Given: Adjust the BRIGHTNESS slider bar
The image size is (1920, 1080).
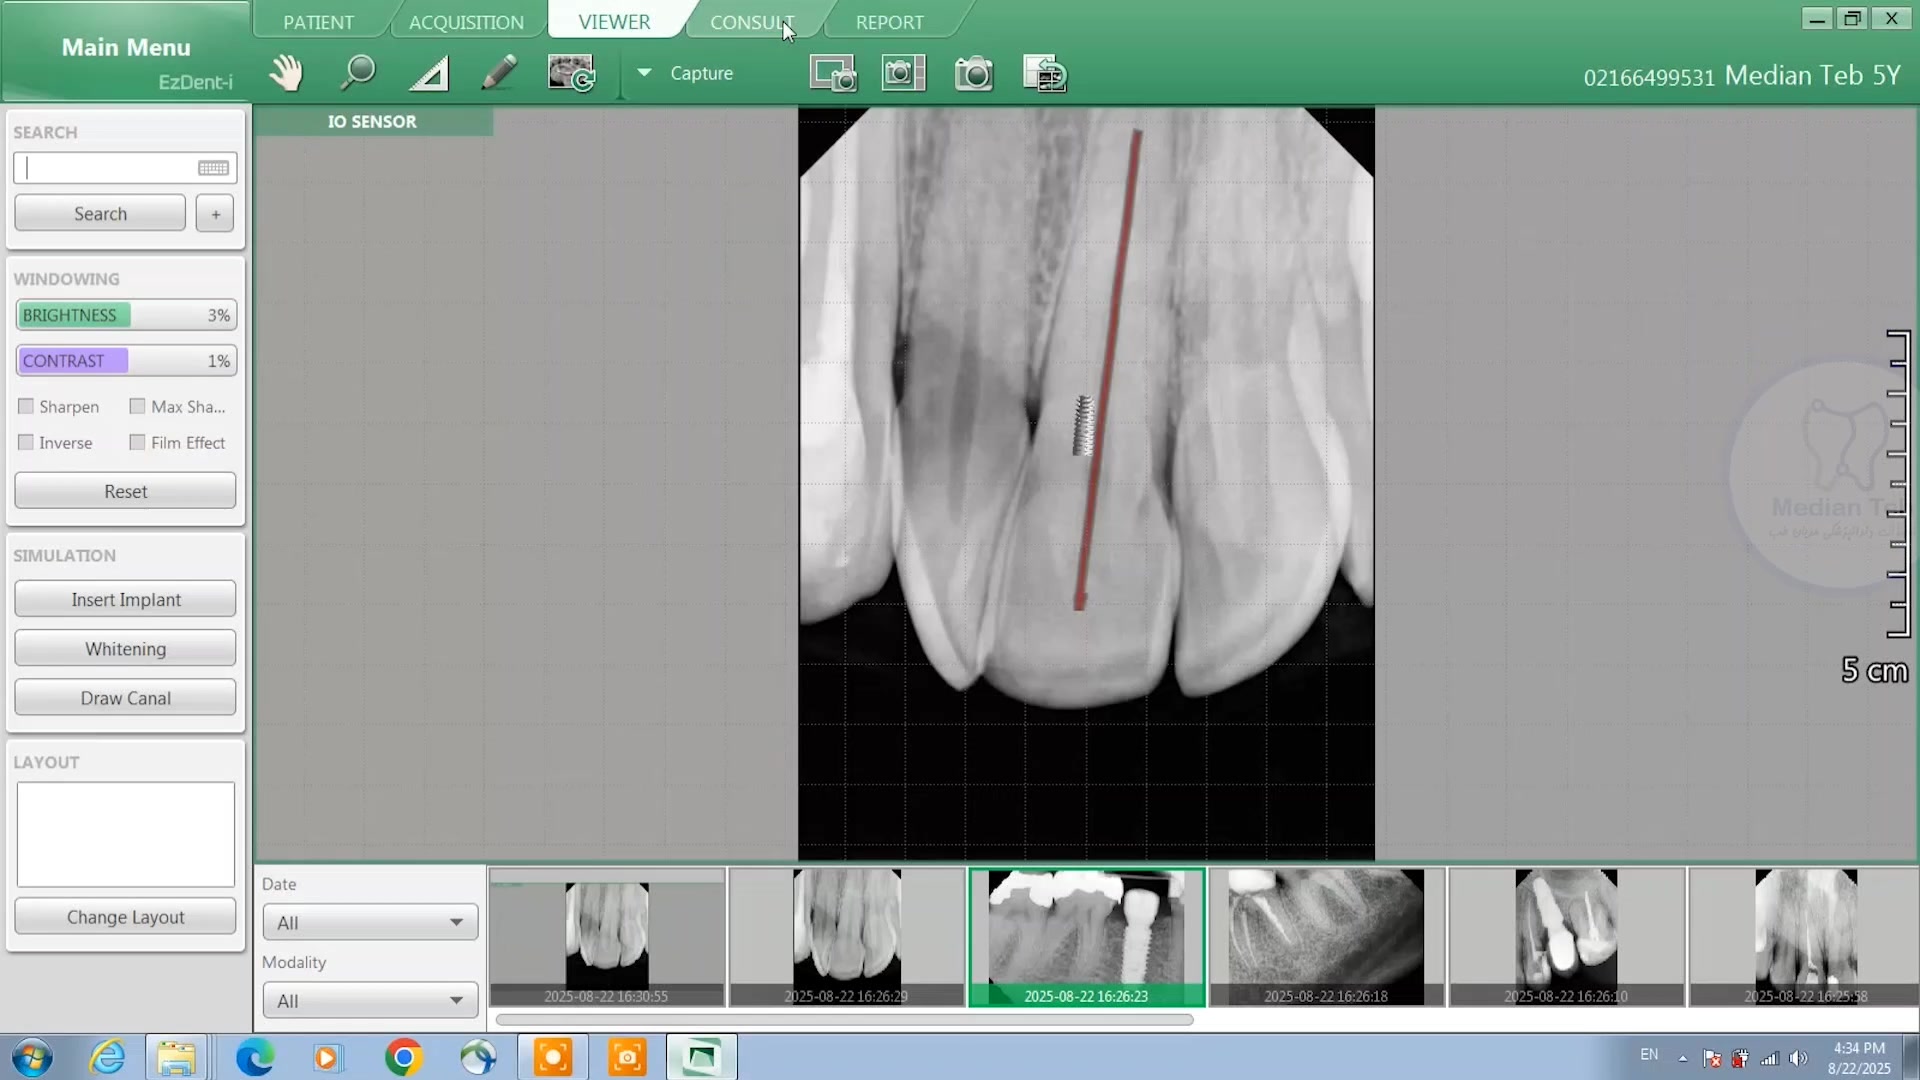Looking at the screenshot, I should tap(125, 315).
